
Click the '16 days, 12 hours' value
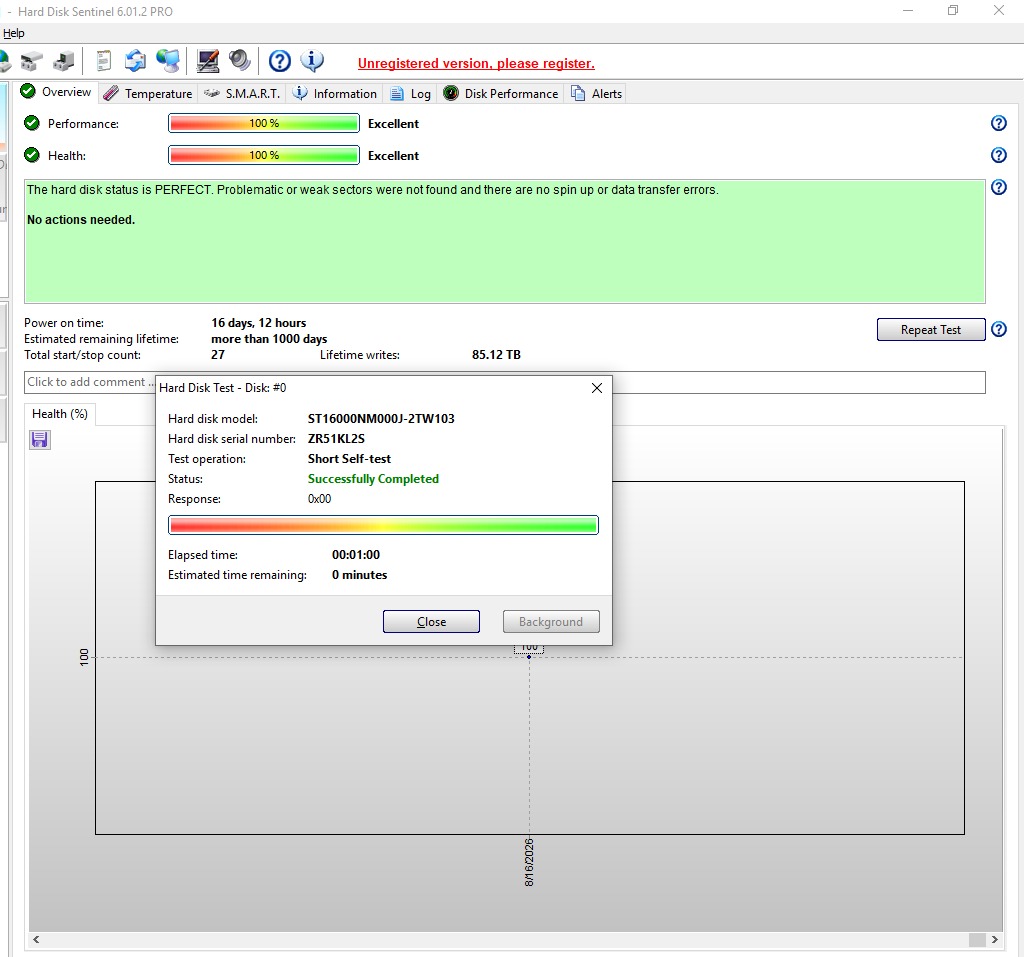coord(259,323)
